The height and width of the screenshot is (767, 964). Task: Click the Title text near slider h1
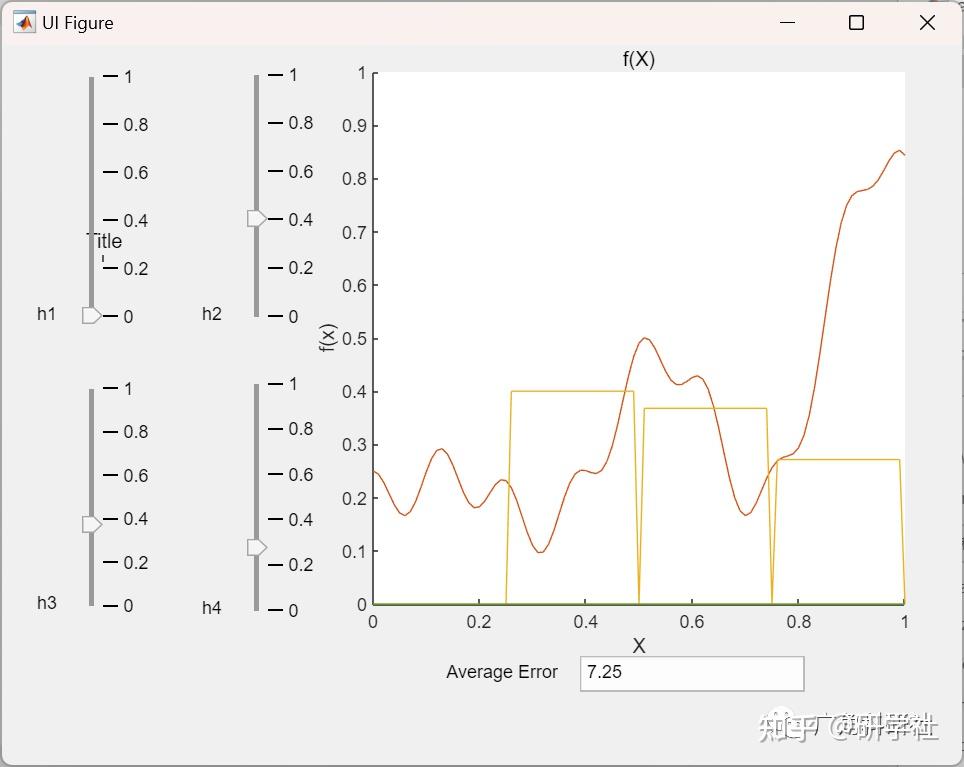105,241
